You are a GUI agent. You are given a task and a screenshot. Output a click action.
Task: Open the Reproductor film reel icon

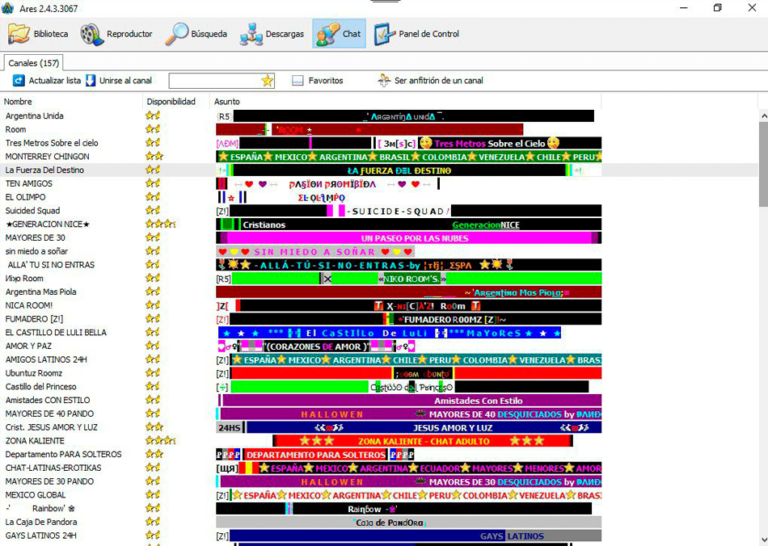click(92, 34)
